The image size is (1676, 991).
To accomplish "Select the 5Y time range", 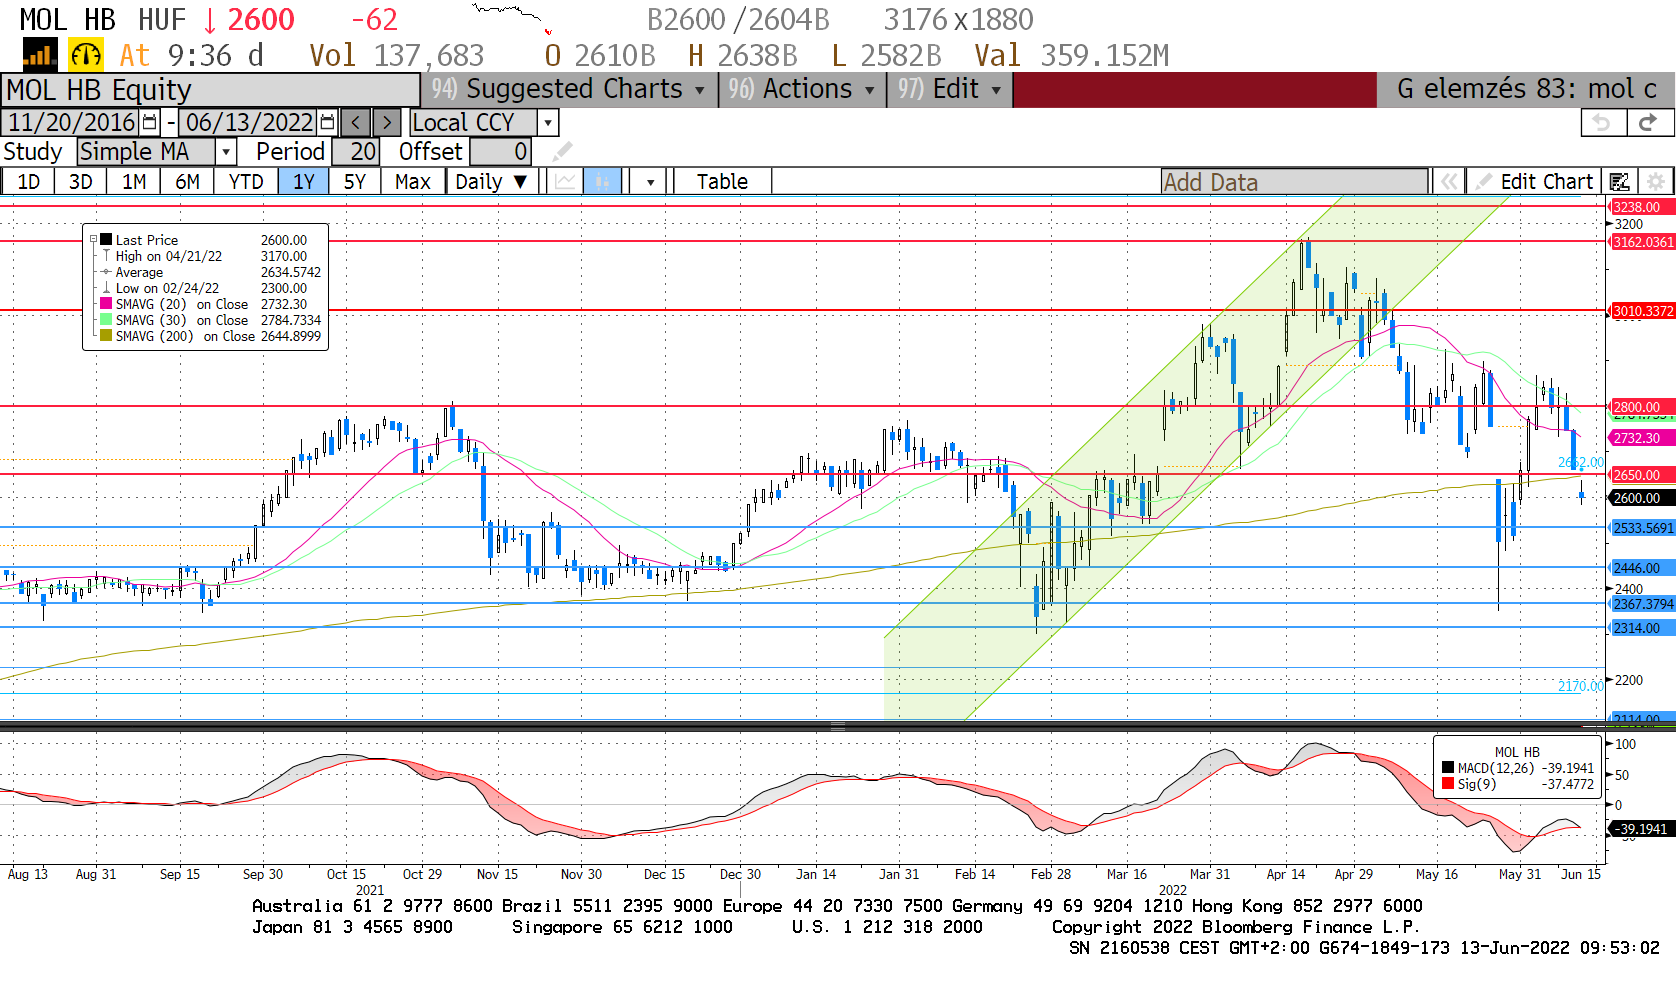I will (x=355, y=181).
